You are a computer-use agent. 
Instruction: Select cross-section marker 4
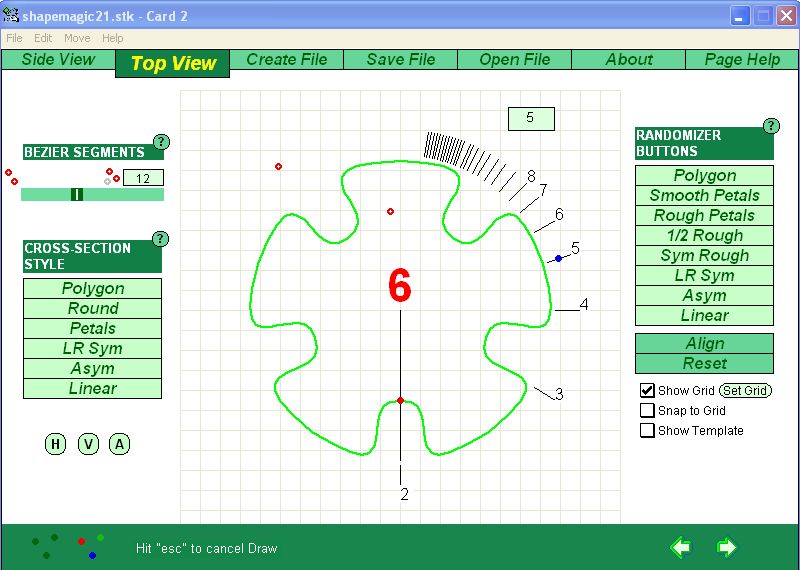584,304
